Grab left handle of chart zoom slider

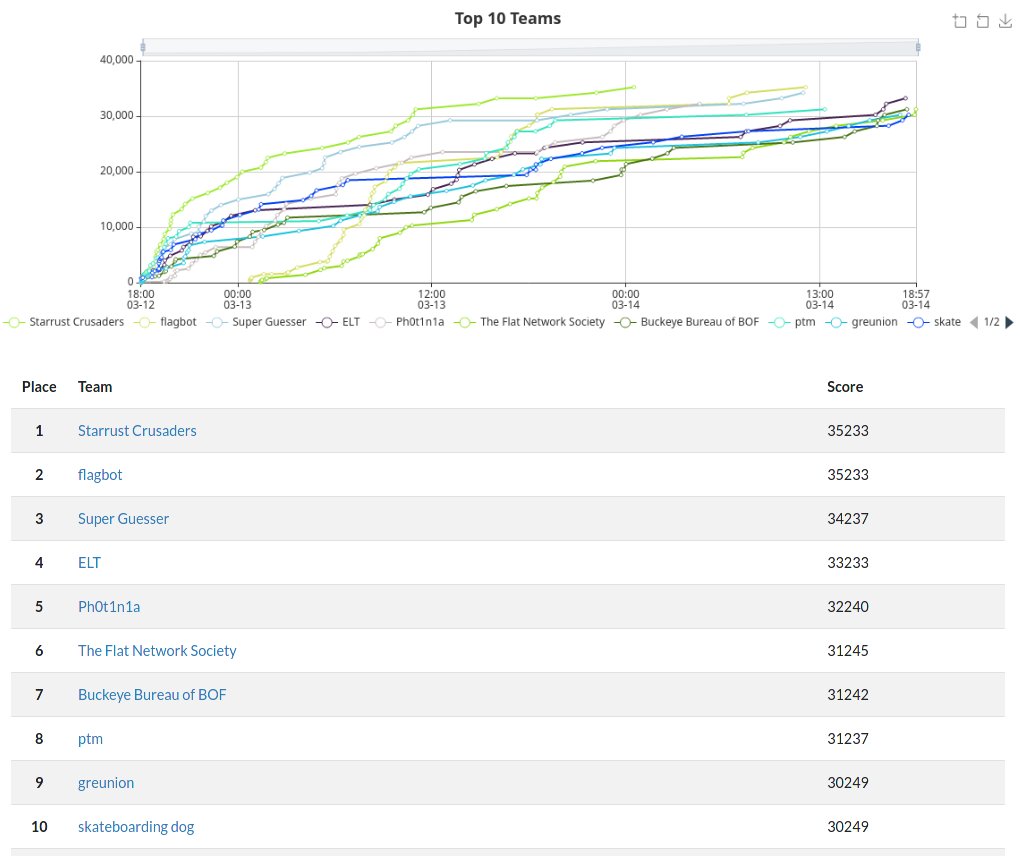pos(143,47)
